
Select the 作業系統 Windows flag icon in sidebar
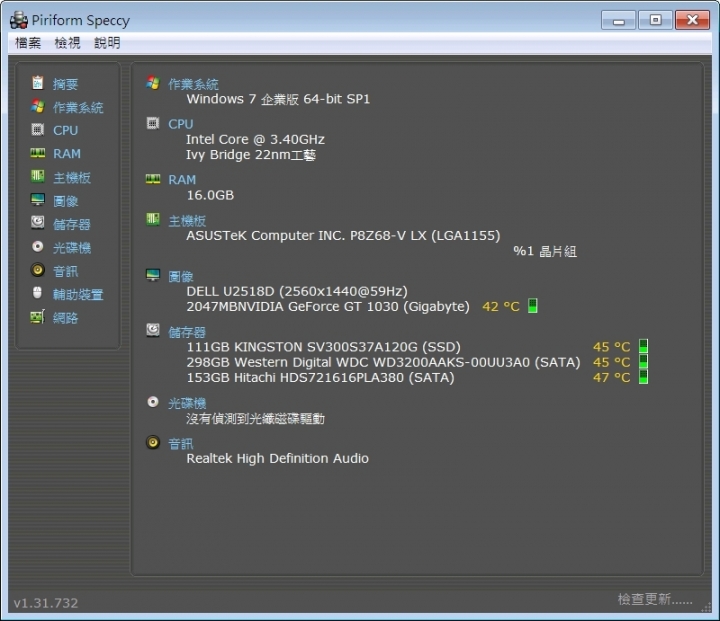click(x=38, y=107)
